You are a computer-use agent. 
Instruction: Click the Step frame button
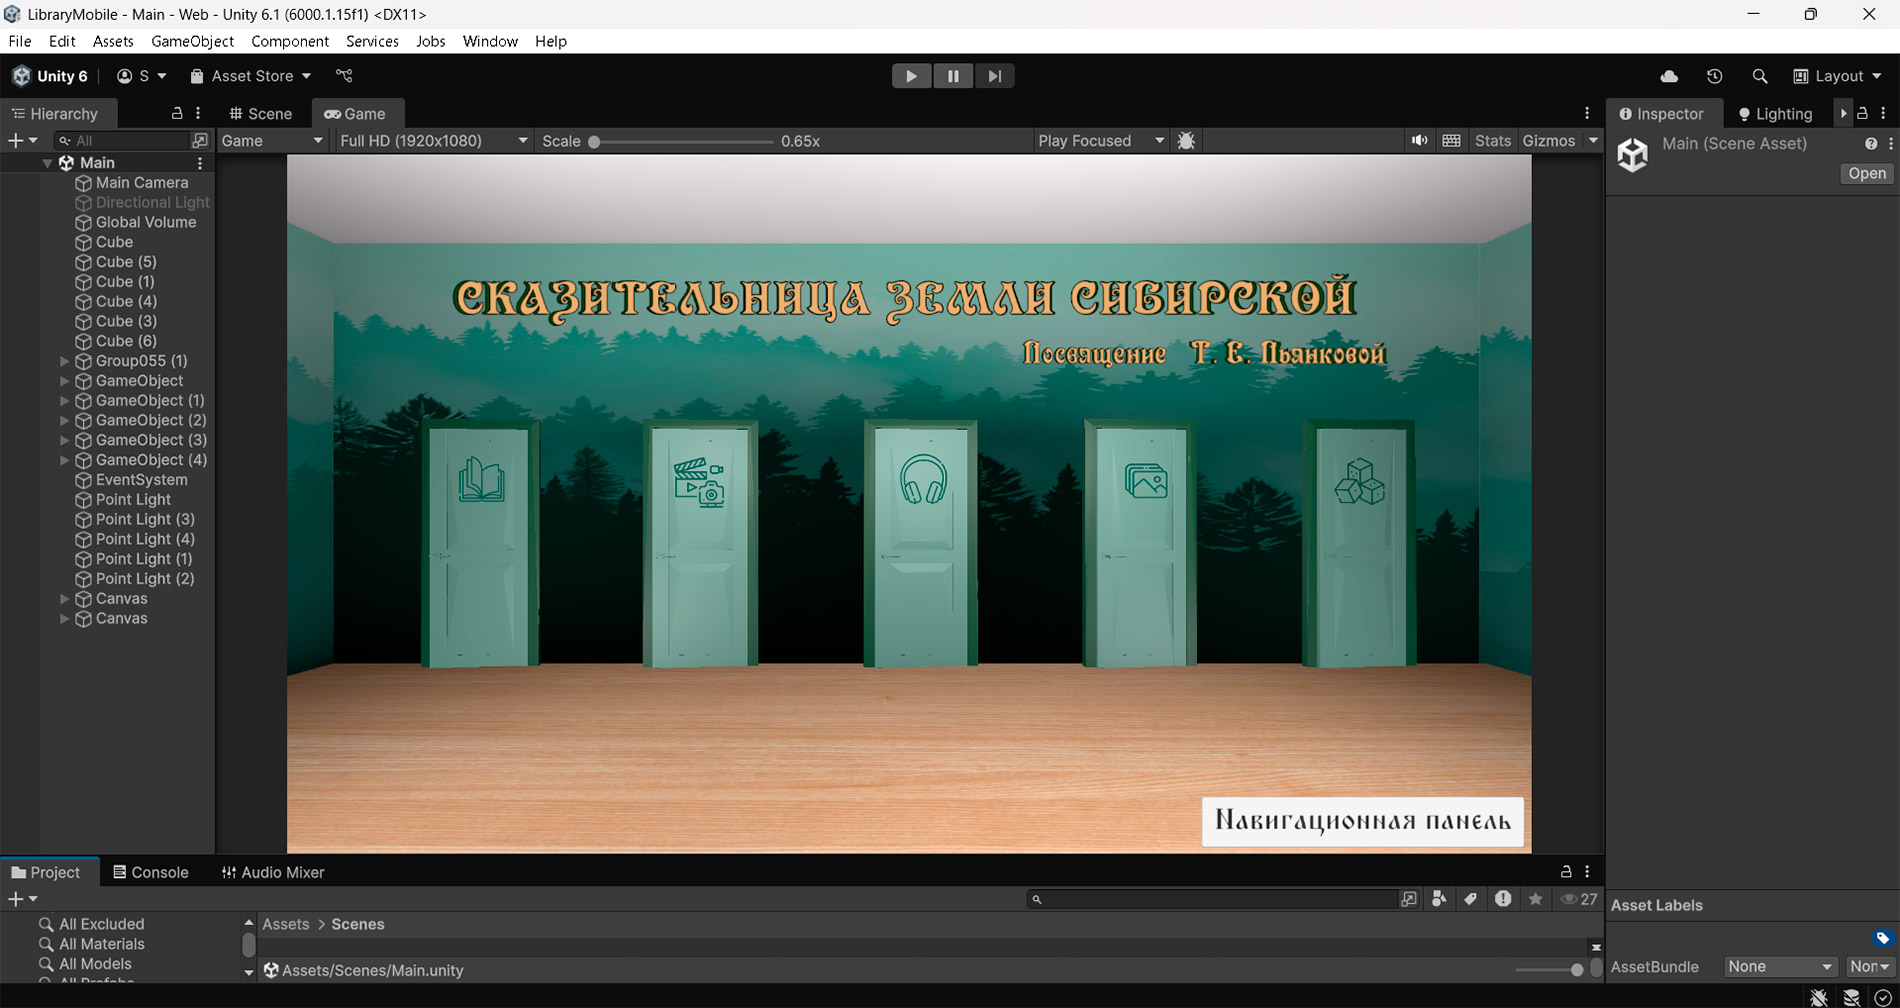click(x=994, y=76)
